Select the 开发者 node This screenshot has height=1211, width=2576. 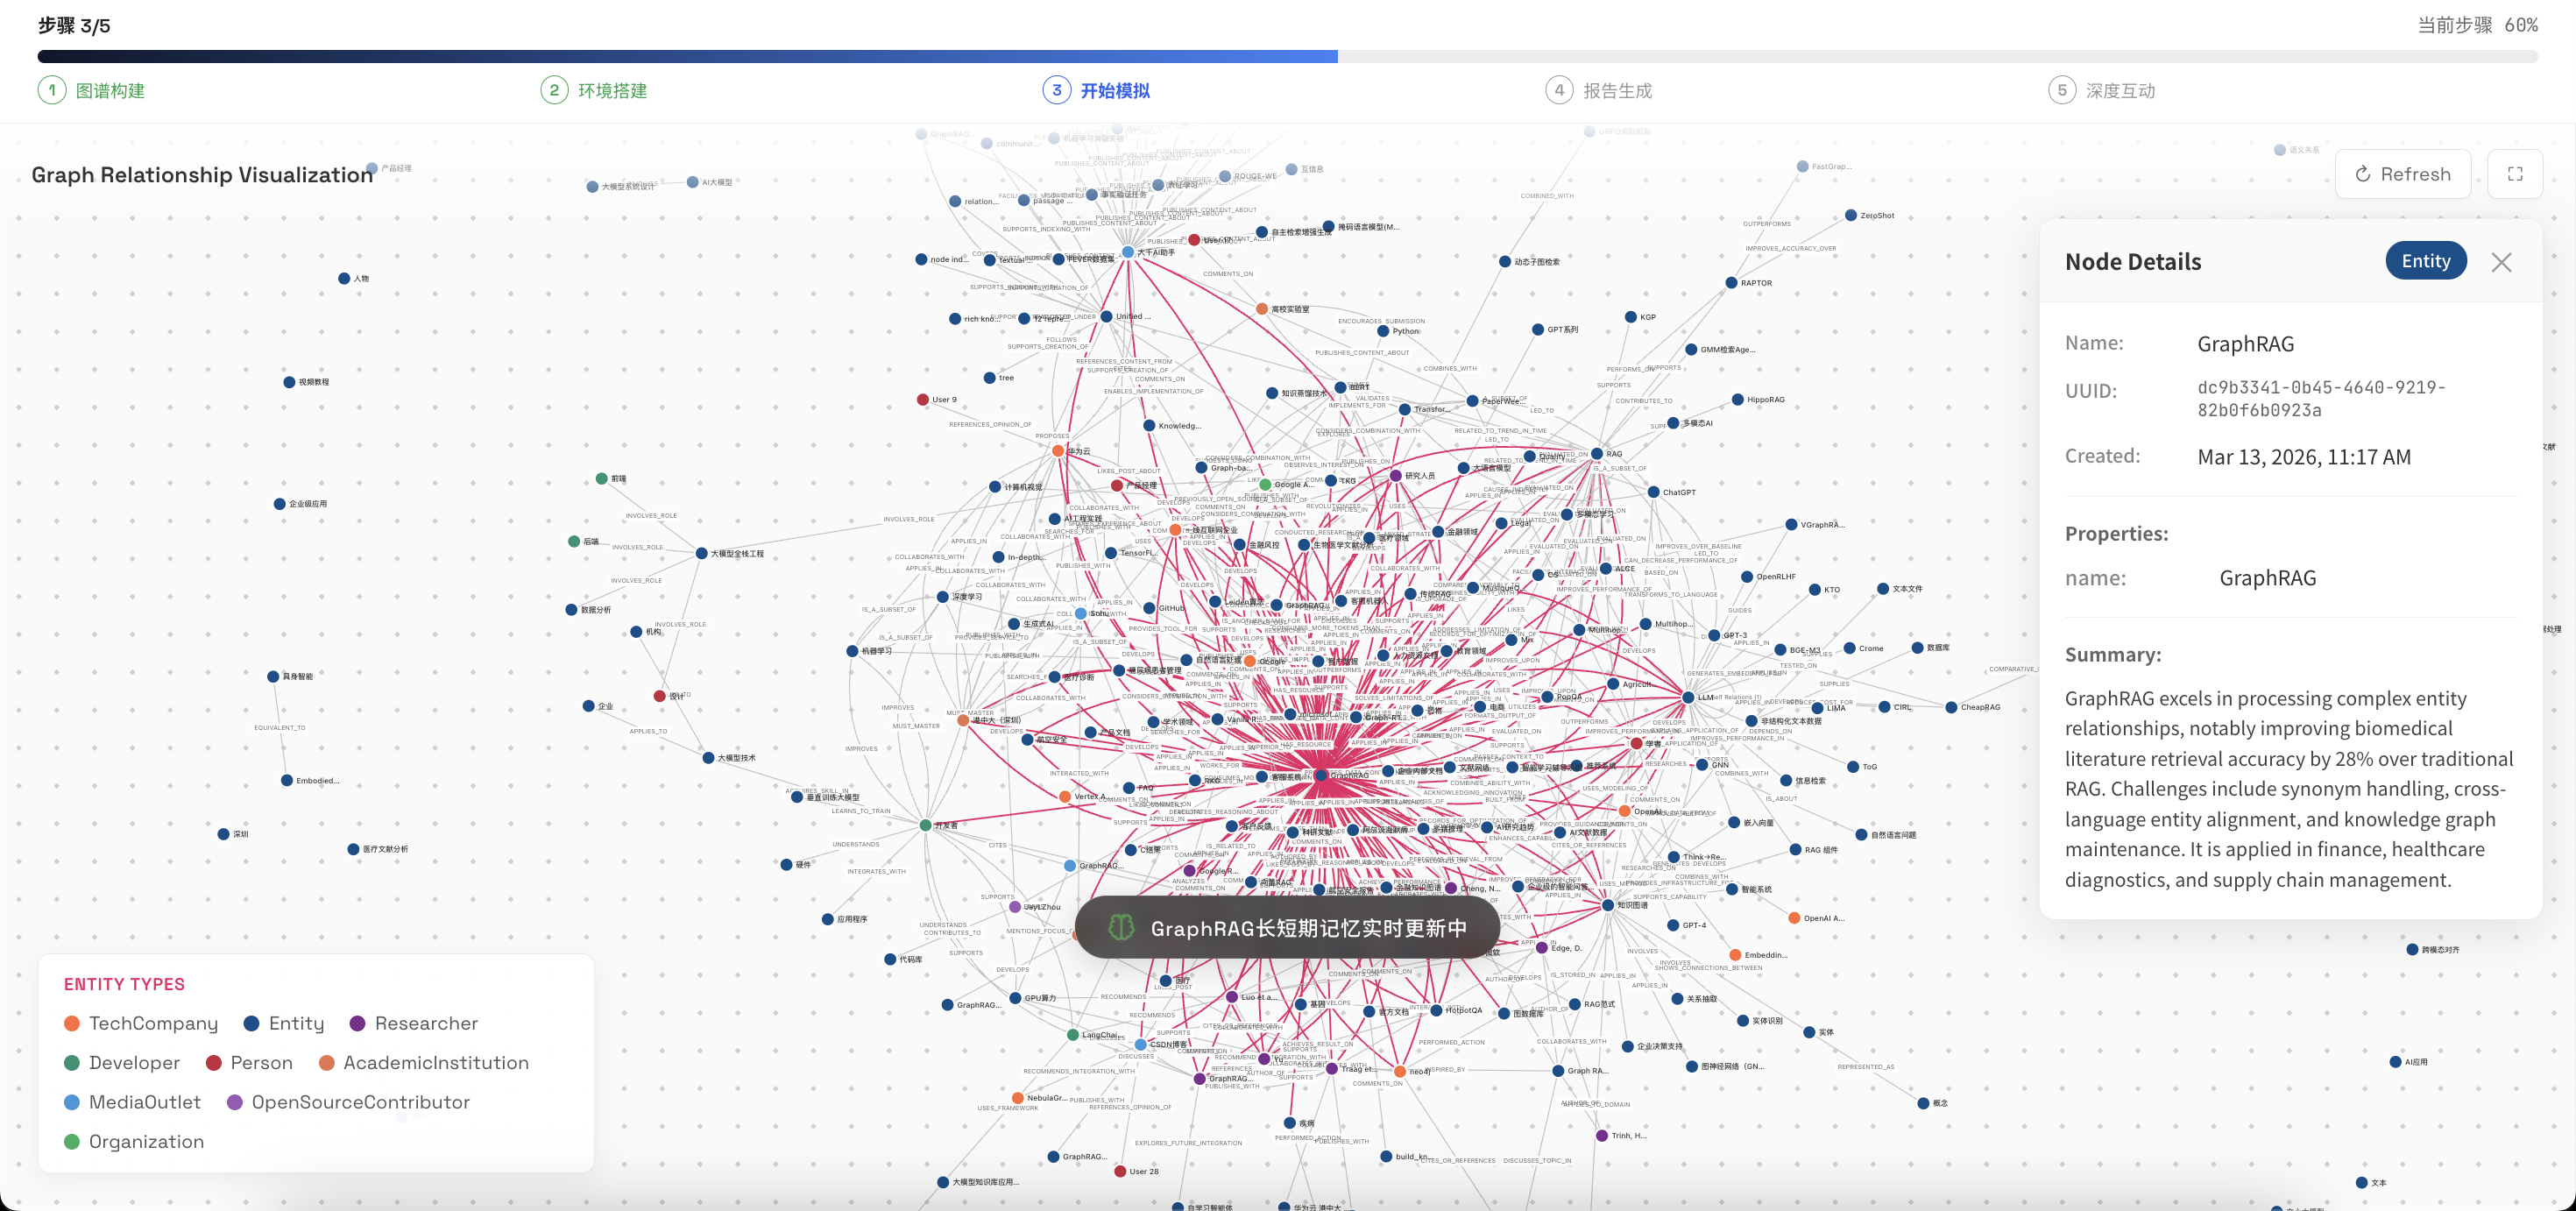[925, 826]
